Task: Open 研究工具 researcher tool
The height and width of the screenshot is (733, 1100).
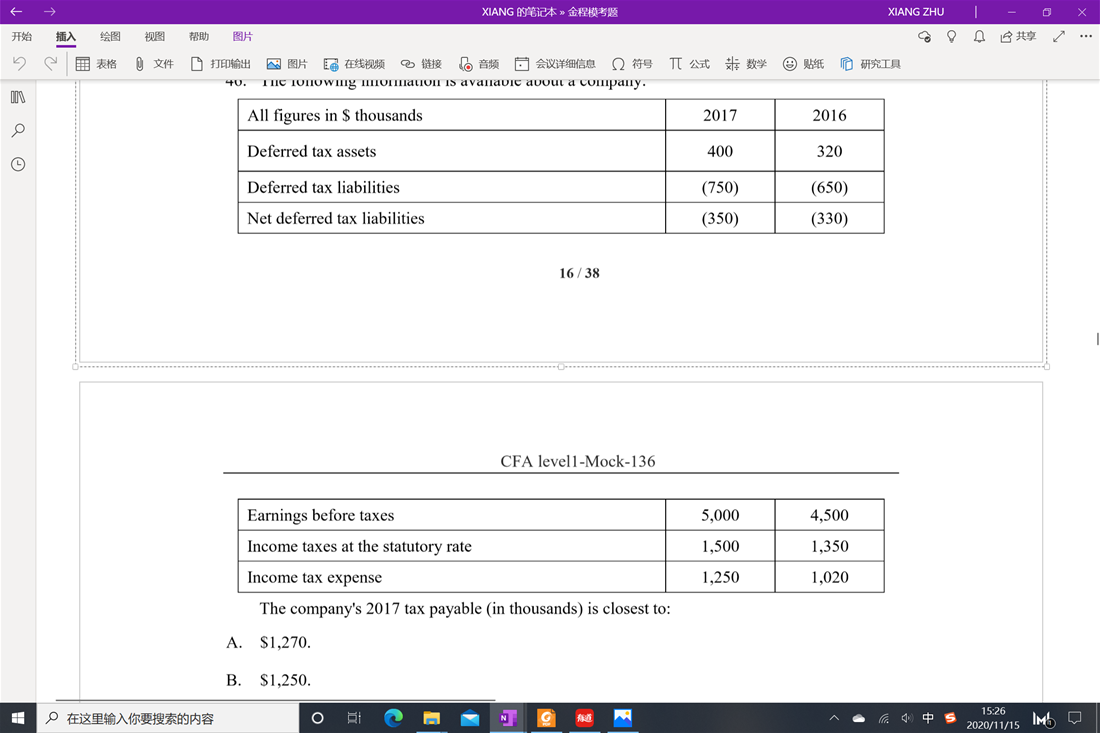Action: pos(870,64)
